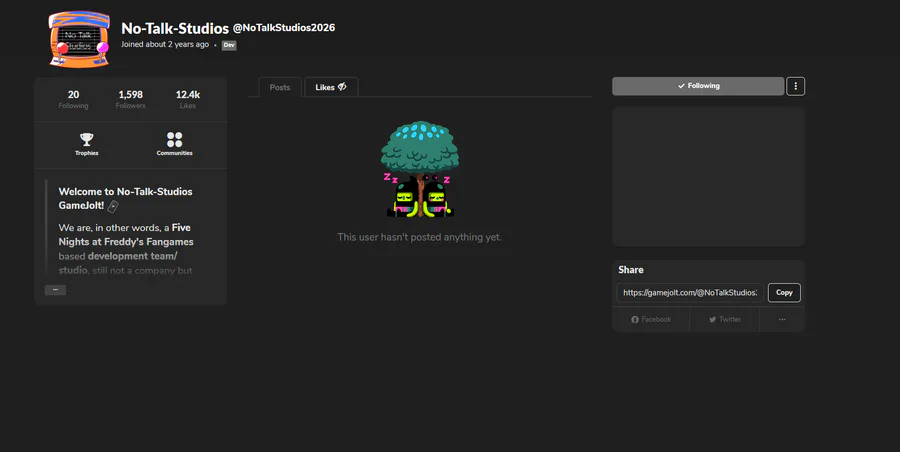This screenshot has height=452, width=900.
Task: Click 'This user hasn't posted anything yet.'
Action: (x=420, y=237)
